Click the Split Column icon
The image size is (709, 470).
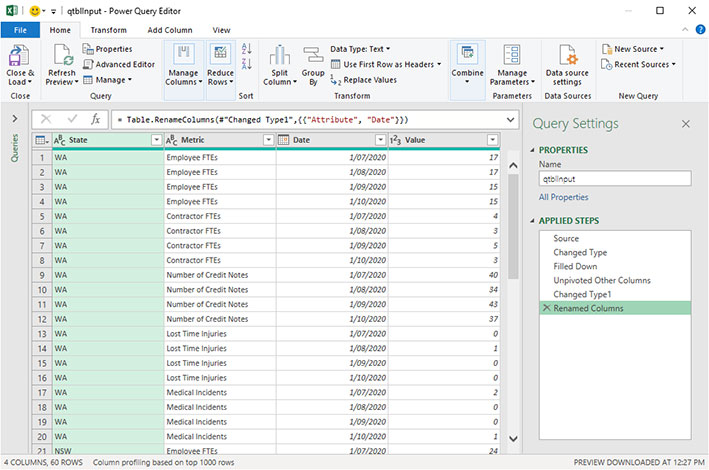(x=279, y=55)
